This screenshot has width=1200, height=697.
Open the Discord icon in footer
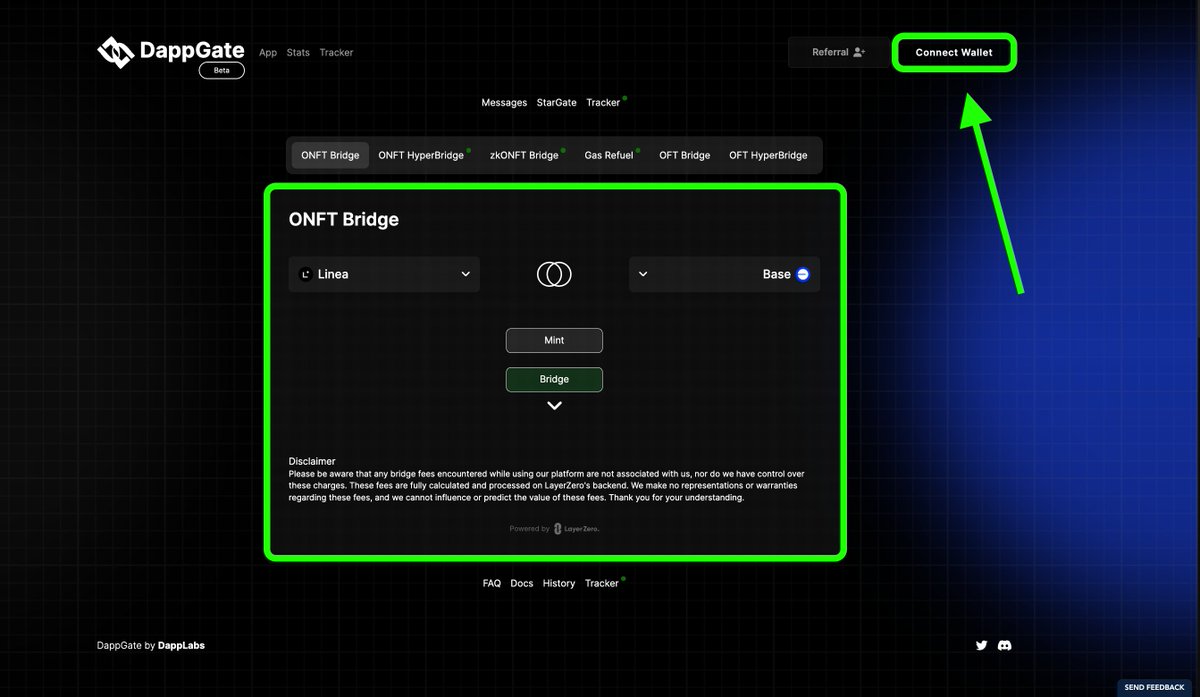pos(1005,645)
